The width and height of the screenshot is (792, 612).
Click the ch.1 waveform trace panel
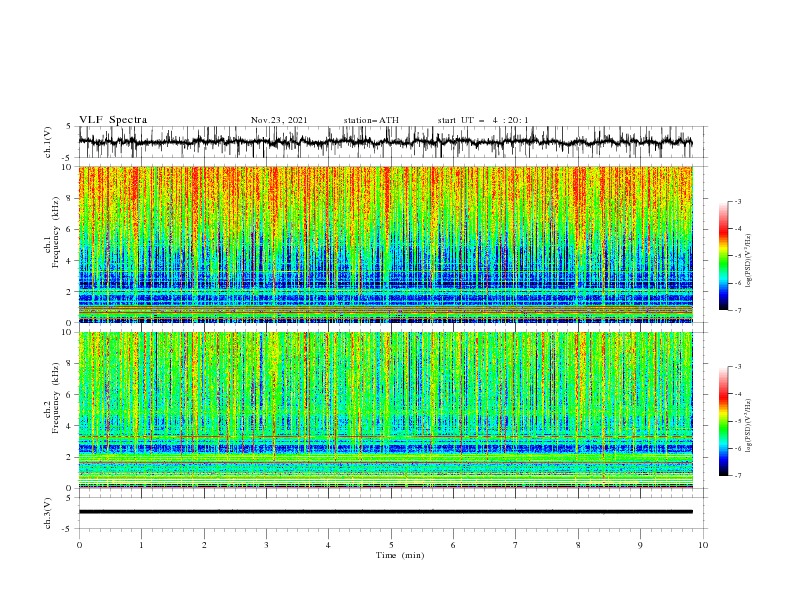392,142
